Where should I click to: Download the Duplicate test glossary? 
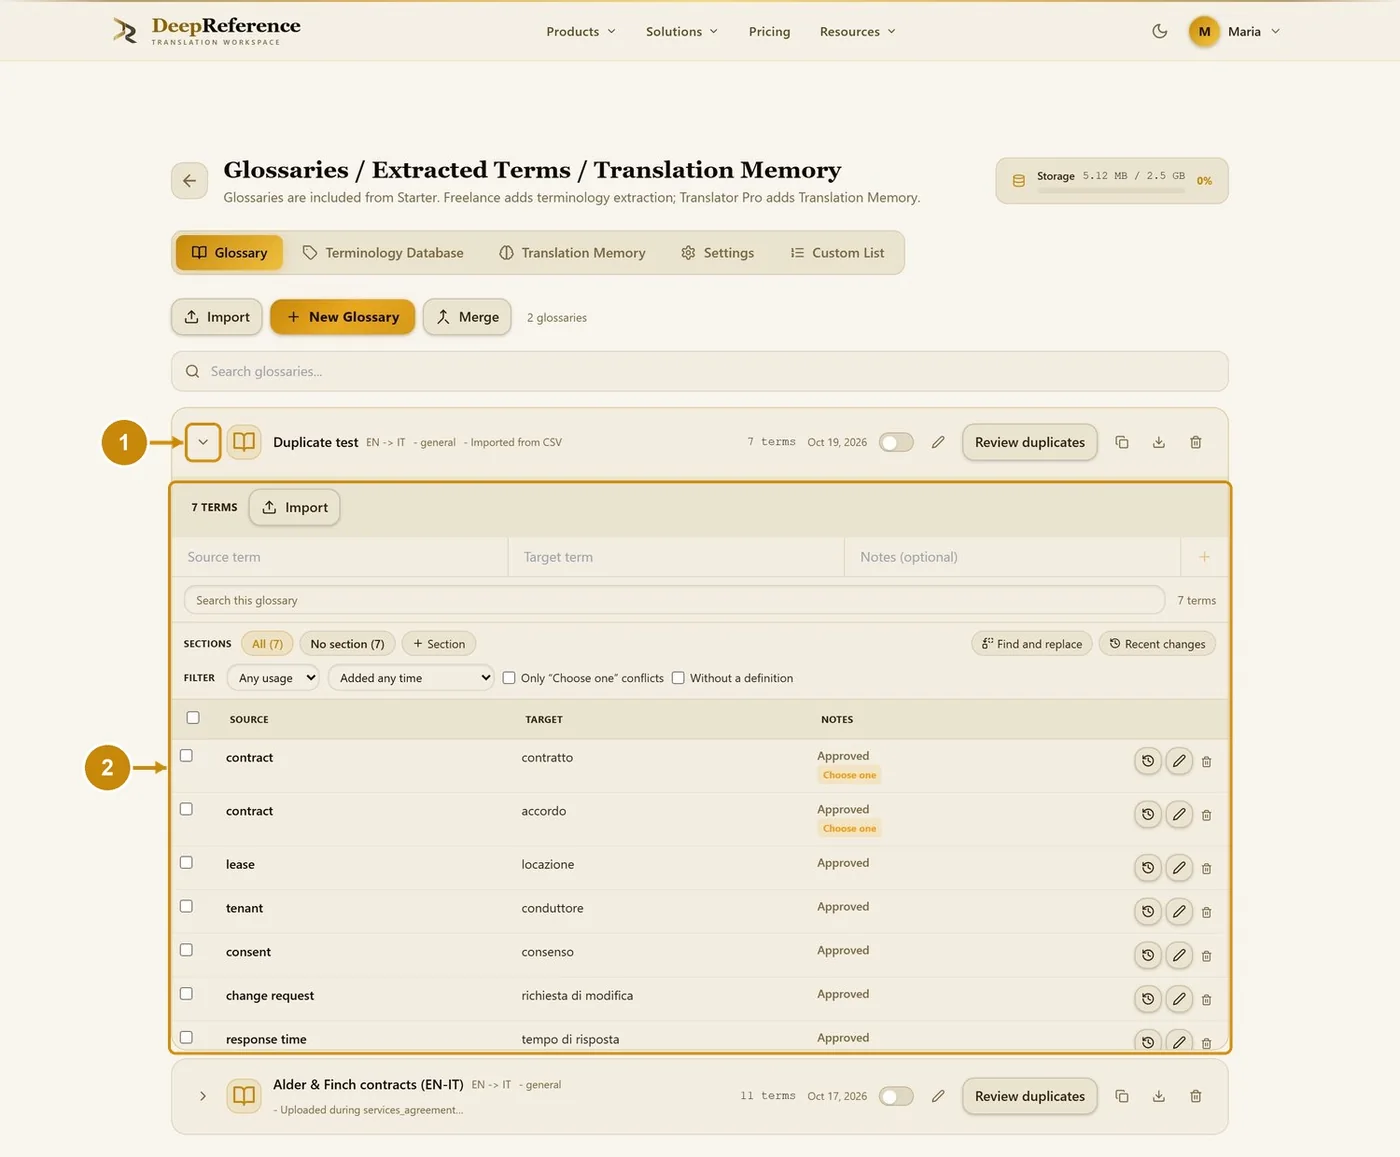tap(1159, 442)
